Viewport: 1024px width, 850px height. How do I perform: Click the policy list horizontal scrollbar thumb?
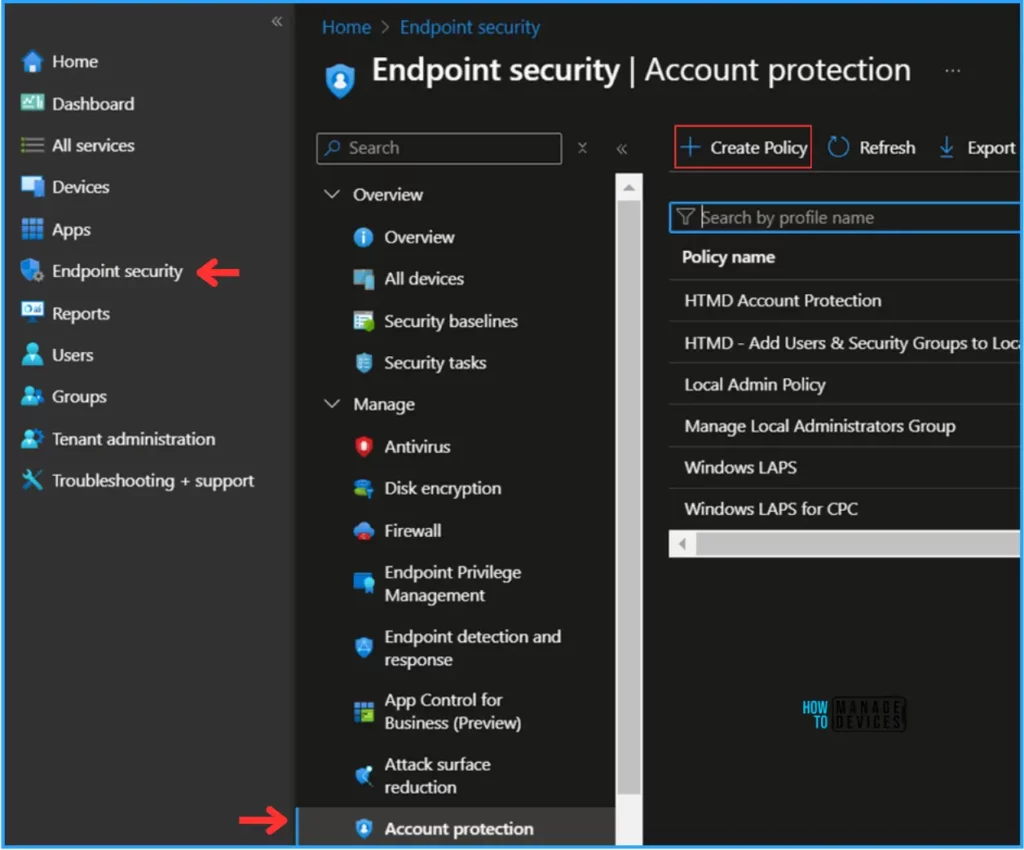(857, 543)
